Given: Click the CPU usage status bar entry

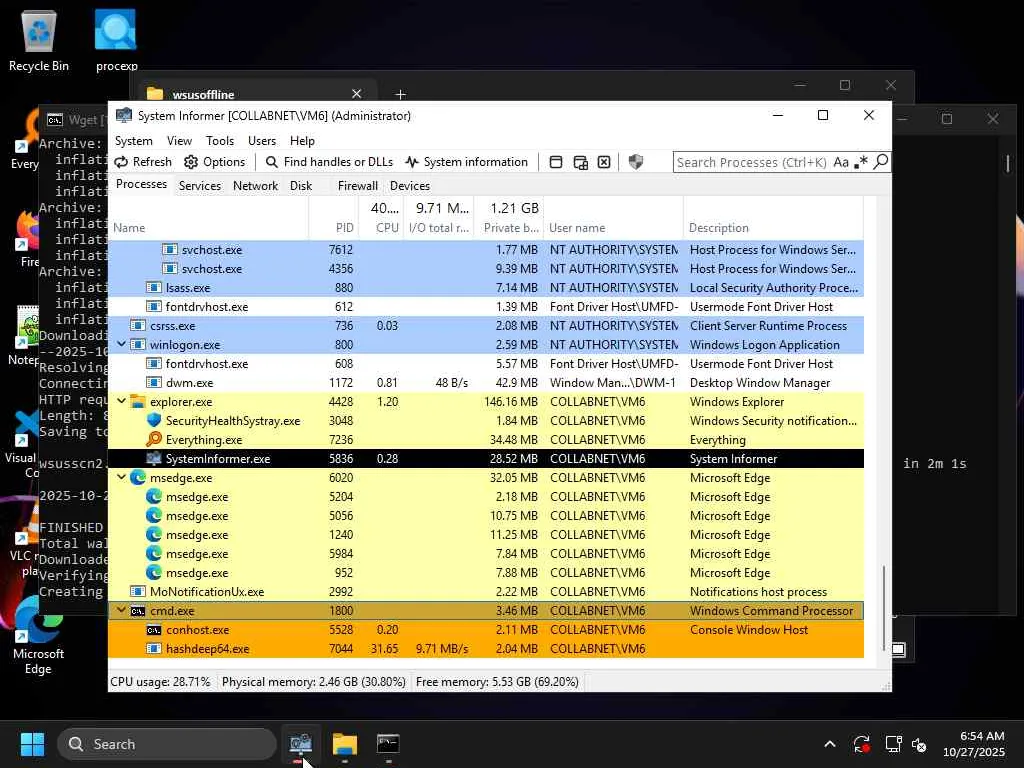Looking at the screenshot, I should [160, 682].
